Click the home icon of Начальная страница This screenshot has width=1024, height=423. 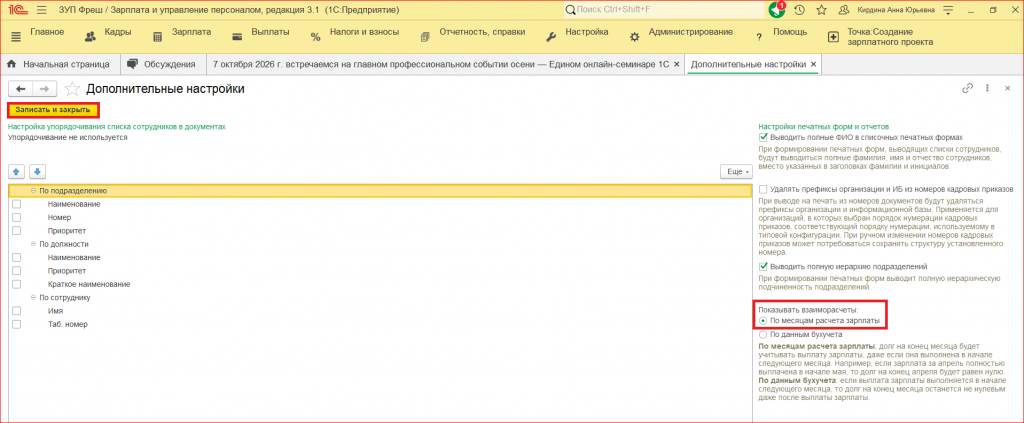[x=11, y=64]
